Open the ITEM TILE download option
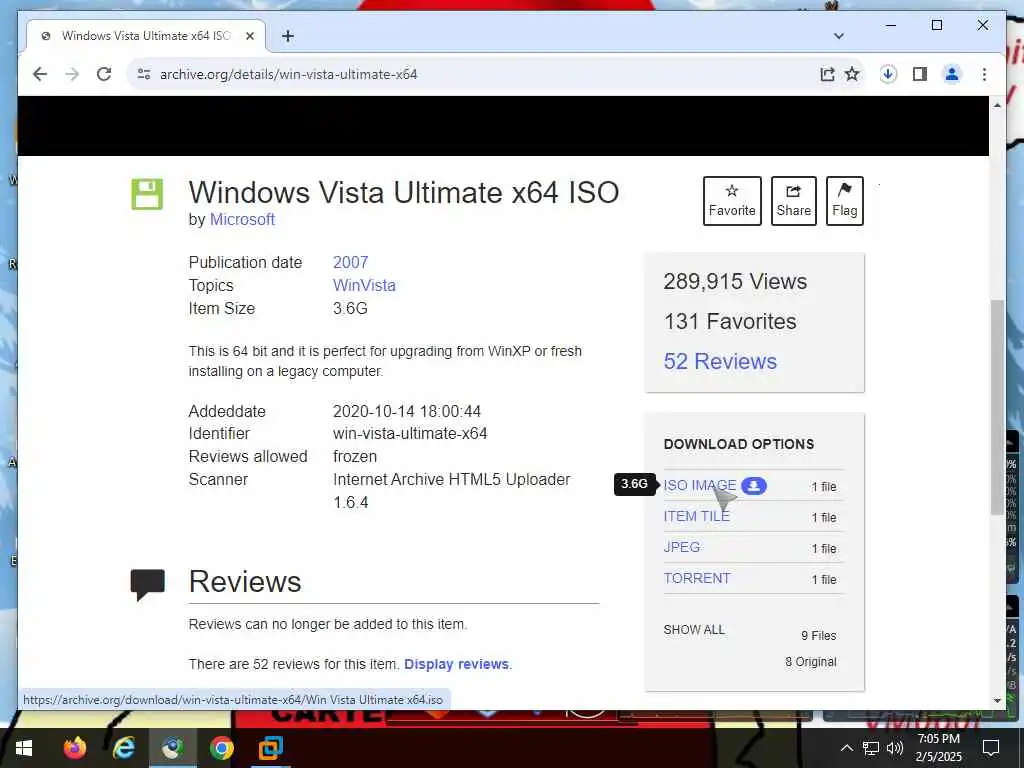The width and height of the screenshot is (1024, 768). click(697, 516)
